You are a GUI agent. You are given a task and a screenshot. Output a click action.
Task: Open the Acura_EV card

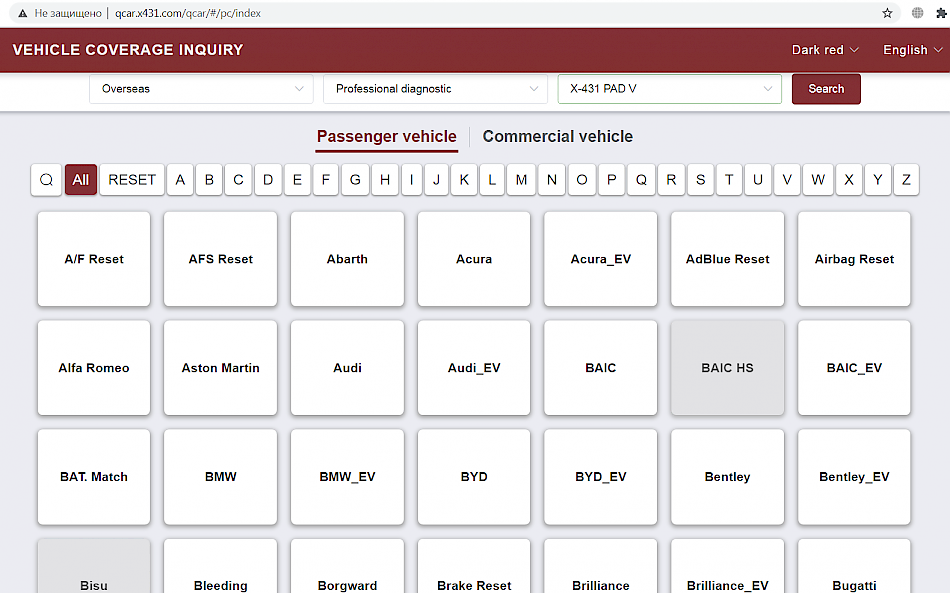[600, 259]
